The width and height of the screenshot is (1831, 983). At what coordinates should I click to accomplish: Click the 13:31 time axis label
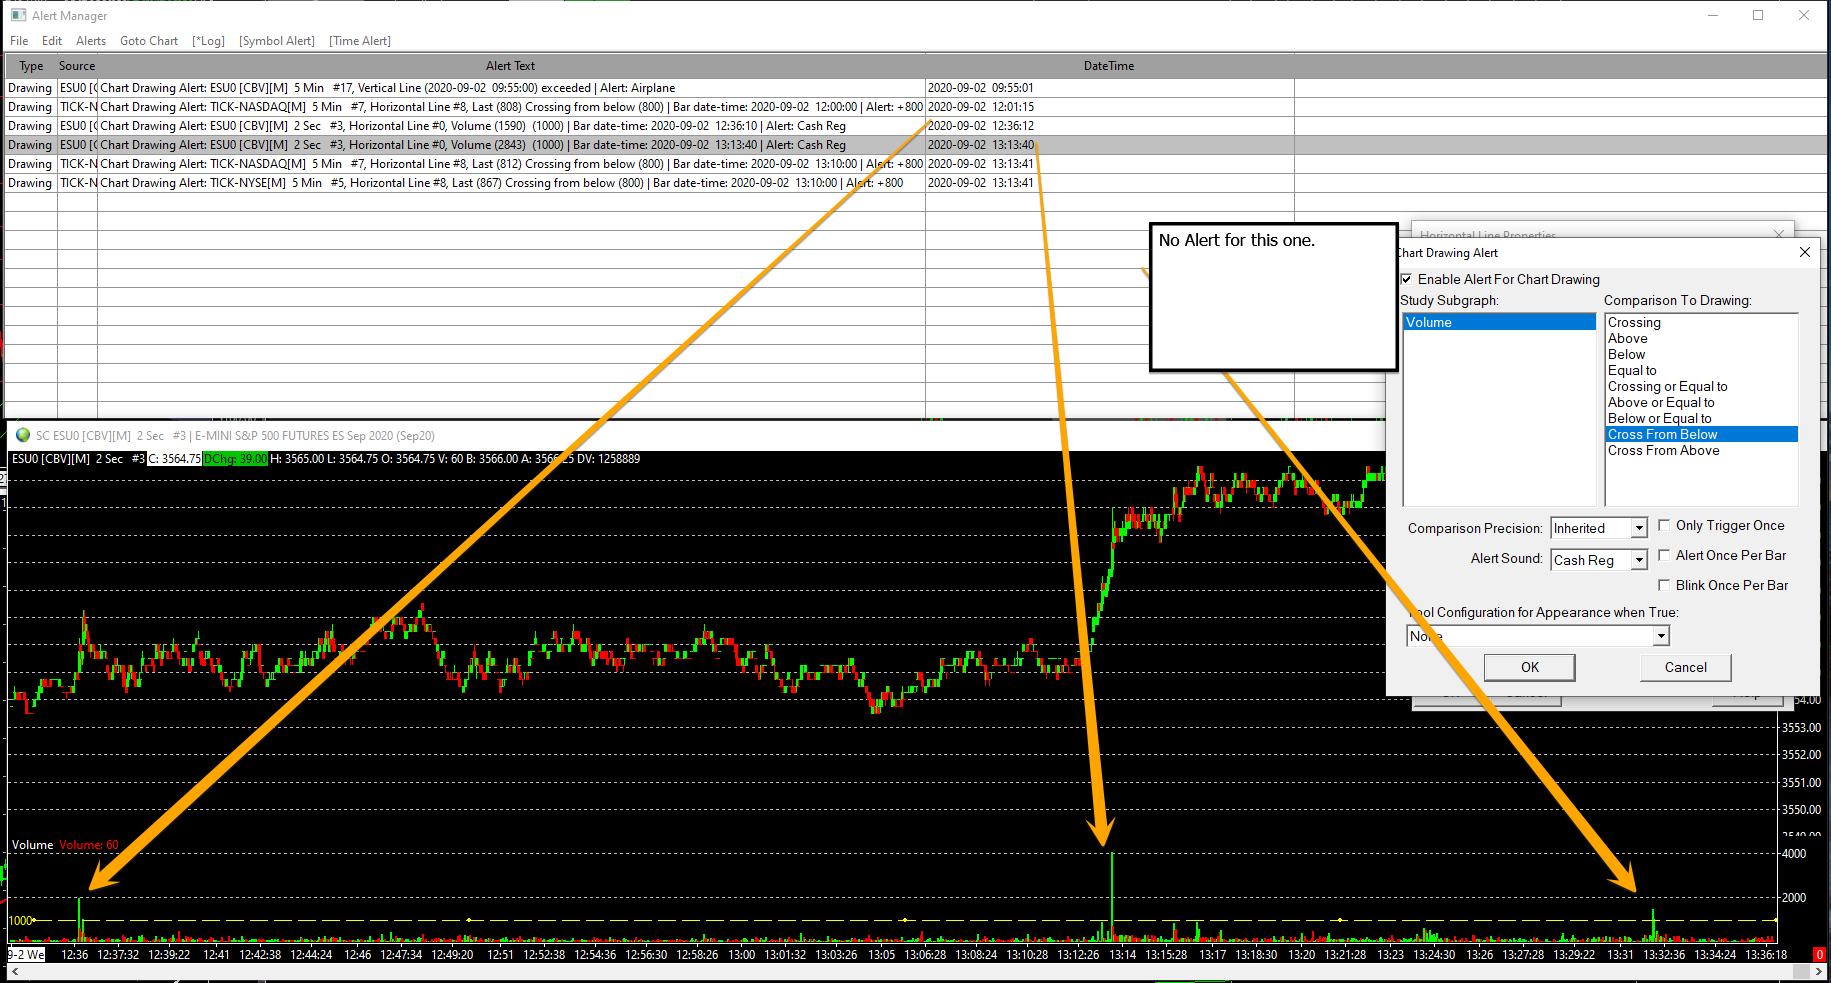click(1620, 955)
